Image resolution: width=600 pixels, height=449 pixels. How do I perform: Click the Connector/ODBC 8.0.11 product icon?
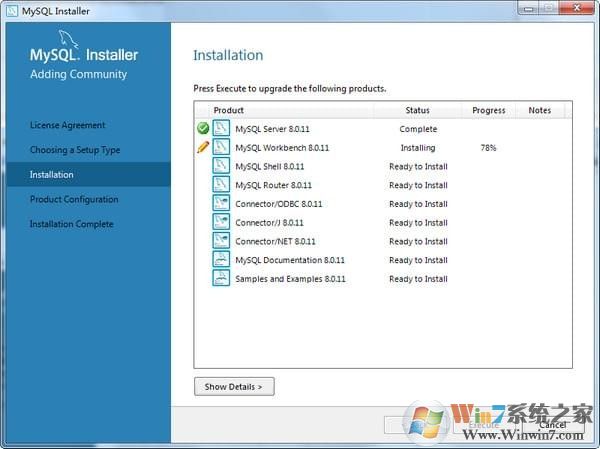click(x=221, y=204)
